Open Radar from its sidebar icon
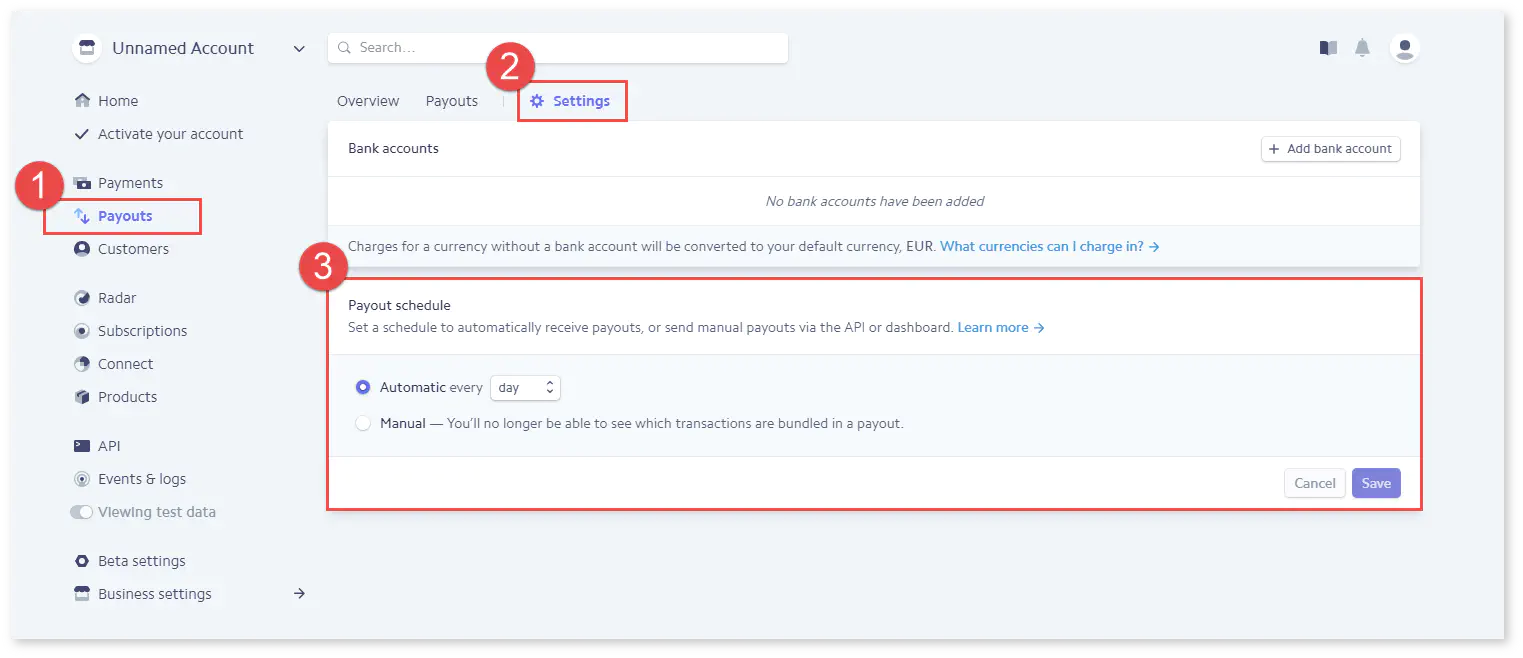Viewport: 1523px width, 658px height. tap(82, 298)
